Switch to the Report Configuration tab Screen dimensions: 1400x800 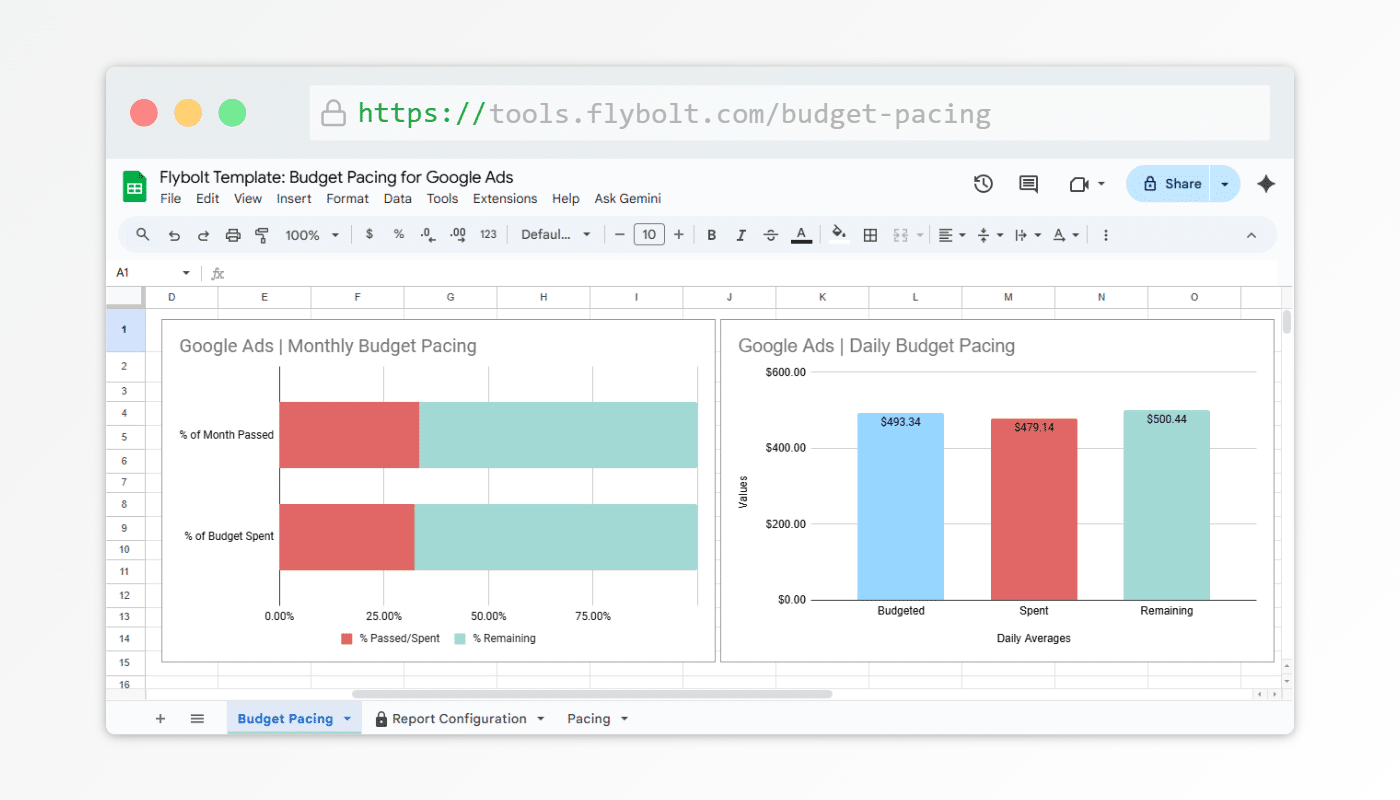(459, 718)
